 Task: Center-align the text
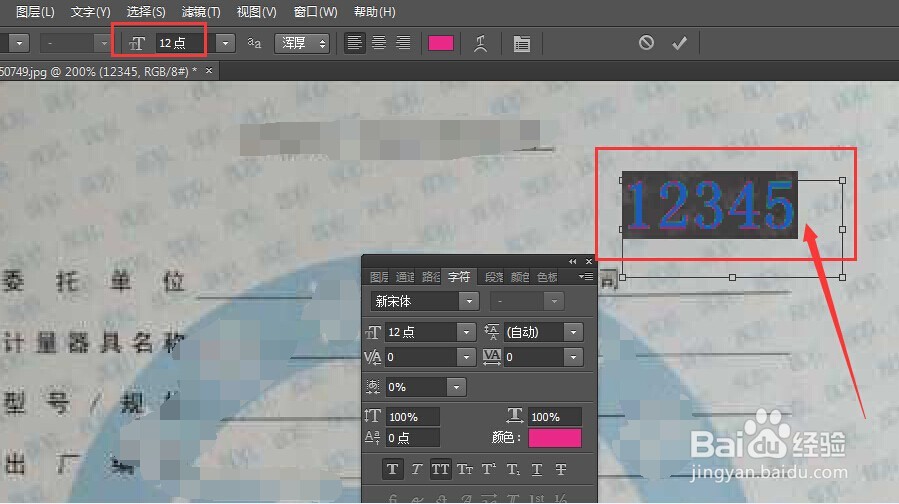(379, 42)
